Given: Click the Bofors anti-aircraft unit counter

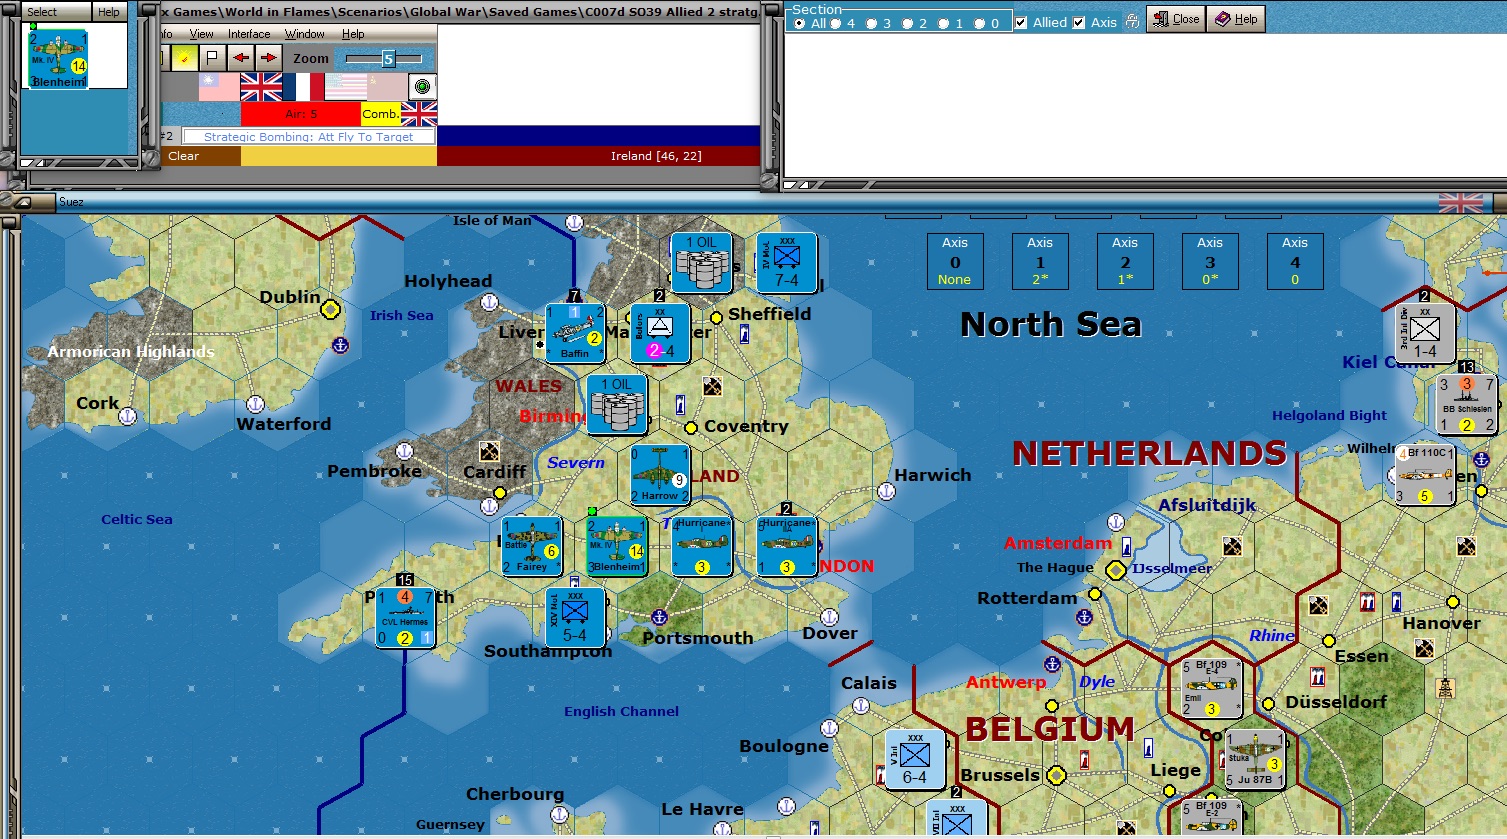Looking at the screenshot, I should click(660, 333).
